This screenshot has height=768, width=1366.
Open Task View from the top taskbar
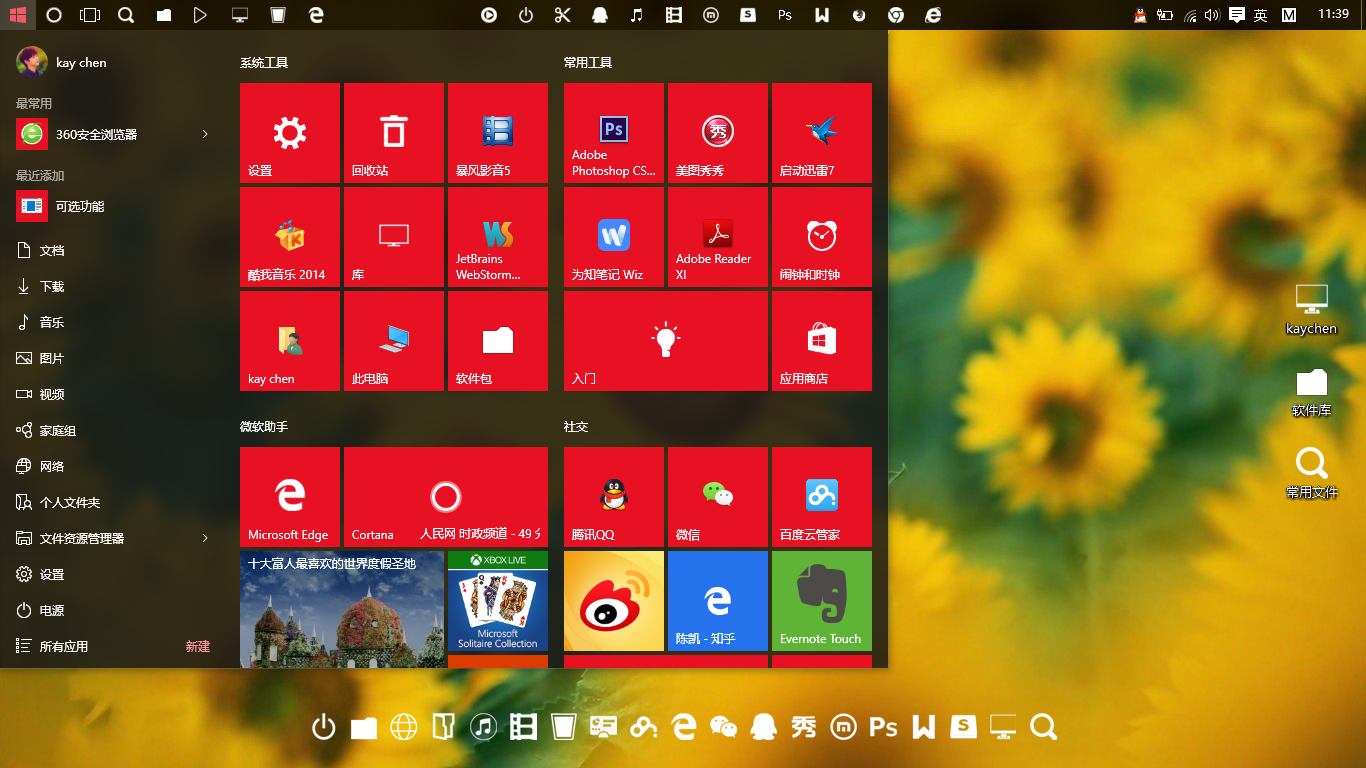pos(90,15)
